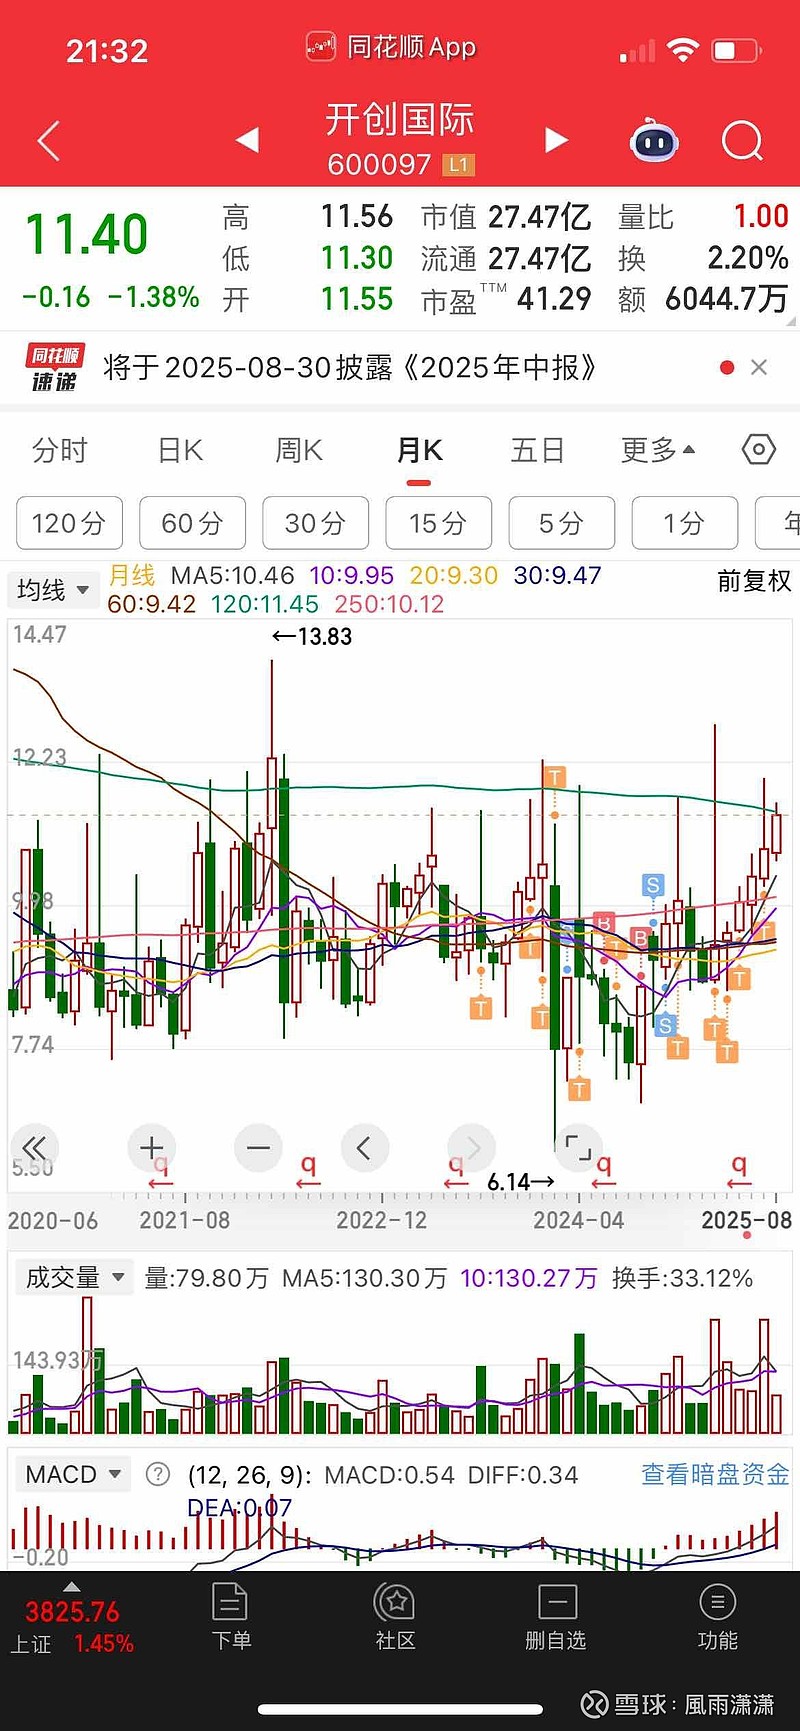Select the 5分 period button
This screenshot has height=1731, width=800.
click(561, 523)
